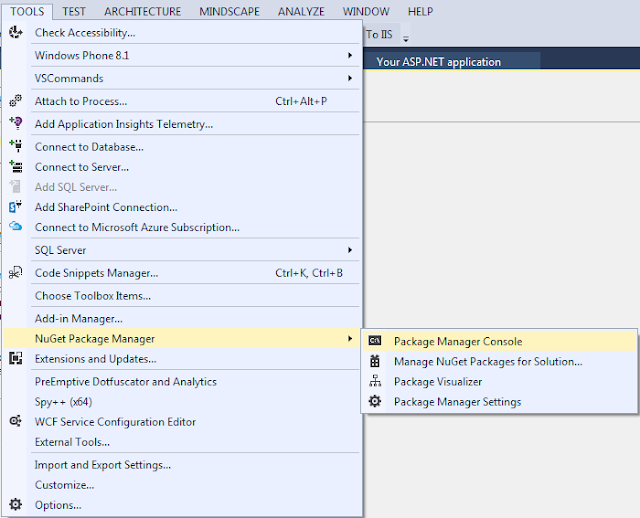Open the toolbar overflow dropdown near To IIS
The image size is (640, 518).
406,39
